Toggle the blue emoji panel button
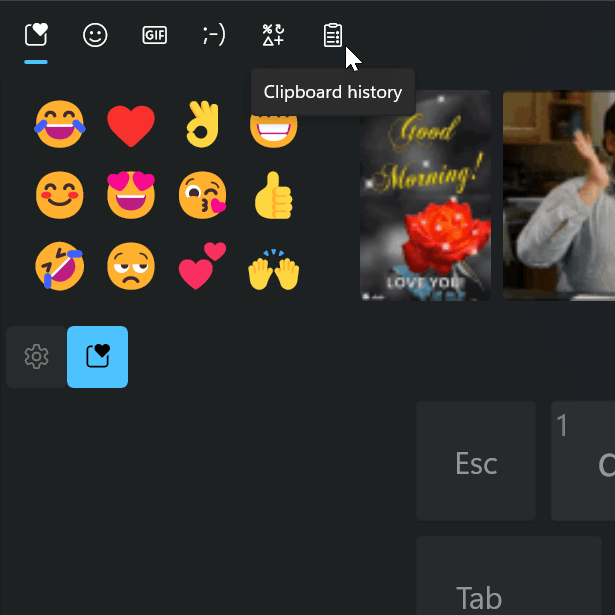The width and height of the screenshot is (615, 615). 97,357
